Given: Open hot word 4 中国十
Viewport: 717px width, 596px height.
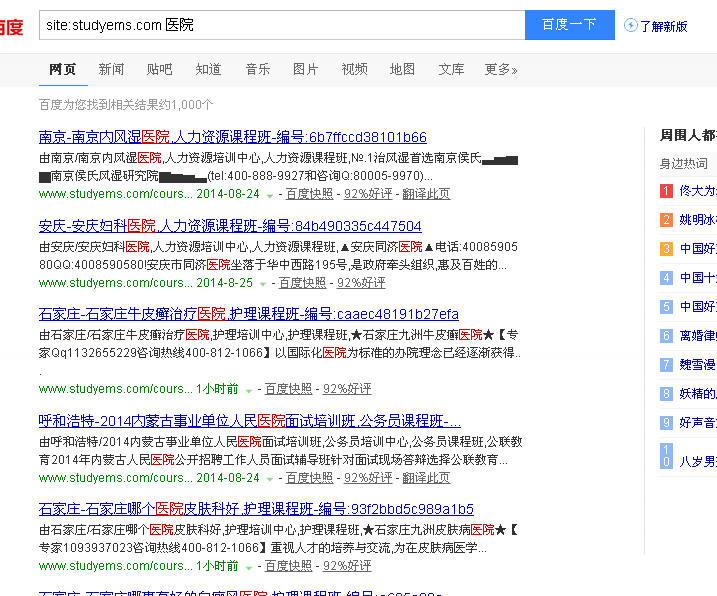Looking at the screenshot, I should tap(698, 278).
